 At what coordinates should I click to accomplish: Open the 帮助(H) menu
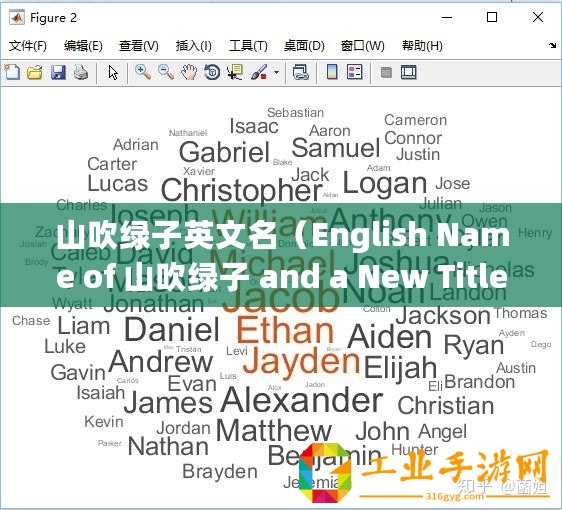click(422, 46)
